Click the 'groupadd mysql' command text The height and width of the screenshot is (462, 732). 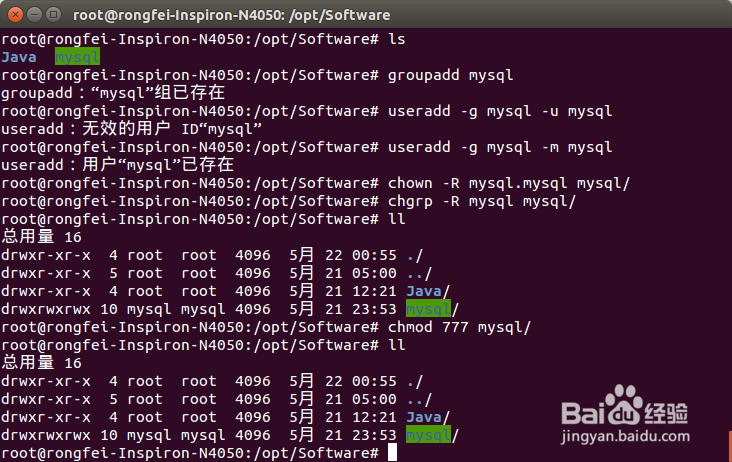(x=450, y=75)
